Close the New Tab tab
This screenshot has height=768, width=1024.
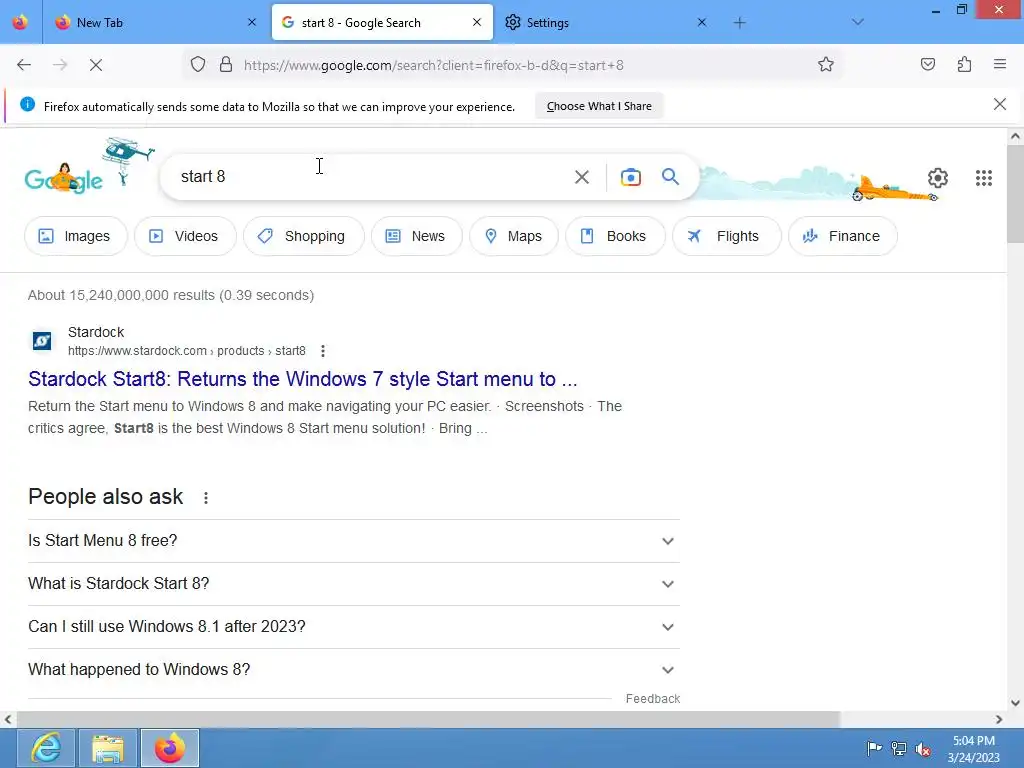pyautogui.click(x=252, y=22)
